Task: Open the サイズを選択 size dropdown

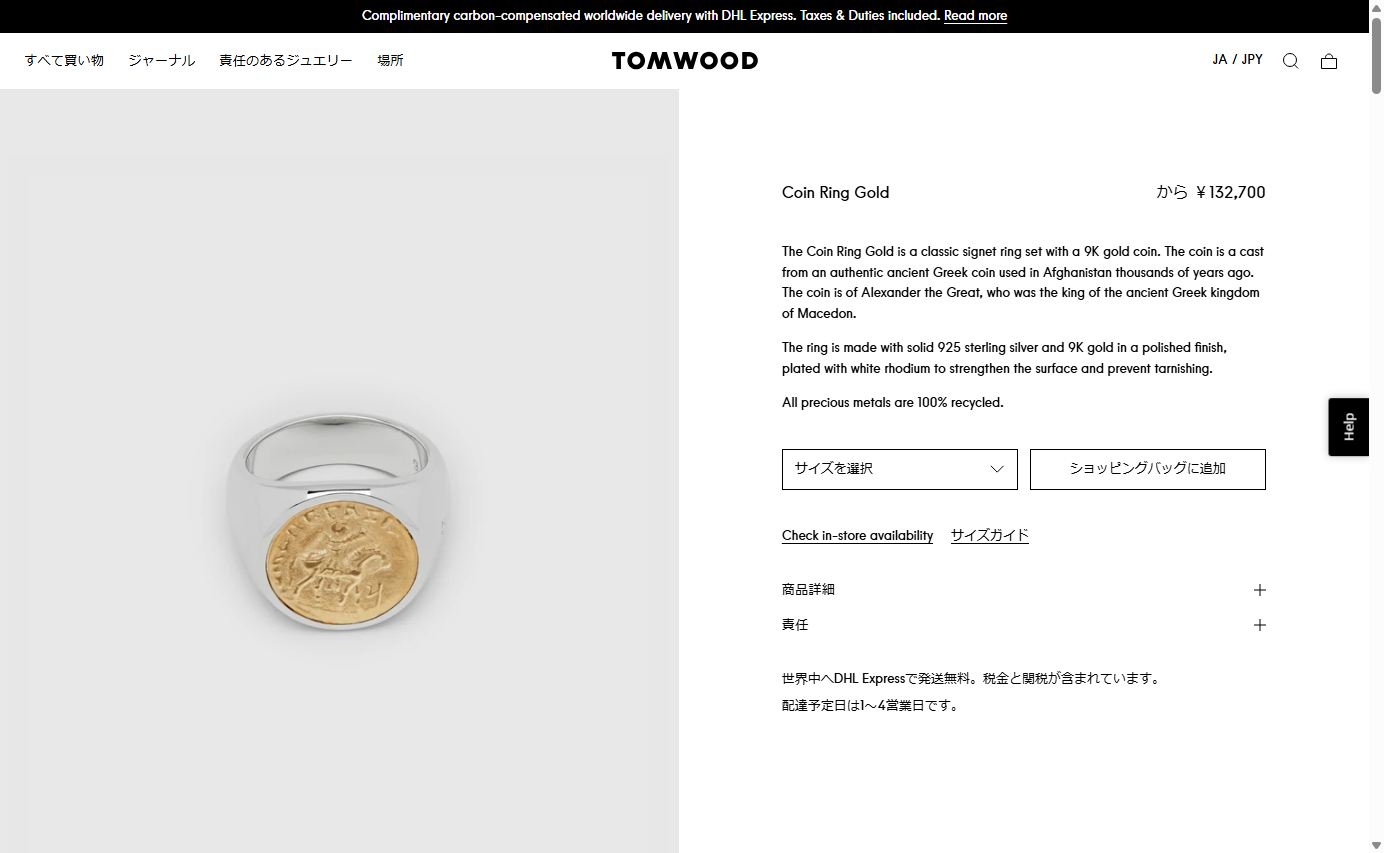Action: 899,469
